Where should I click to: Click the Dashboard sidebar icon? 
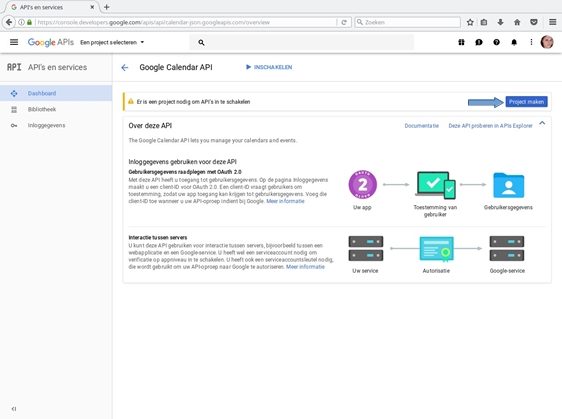click(14, 93)
